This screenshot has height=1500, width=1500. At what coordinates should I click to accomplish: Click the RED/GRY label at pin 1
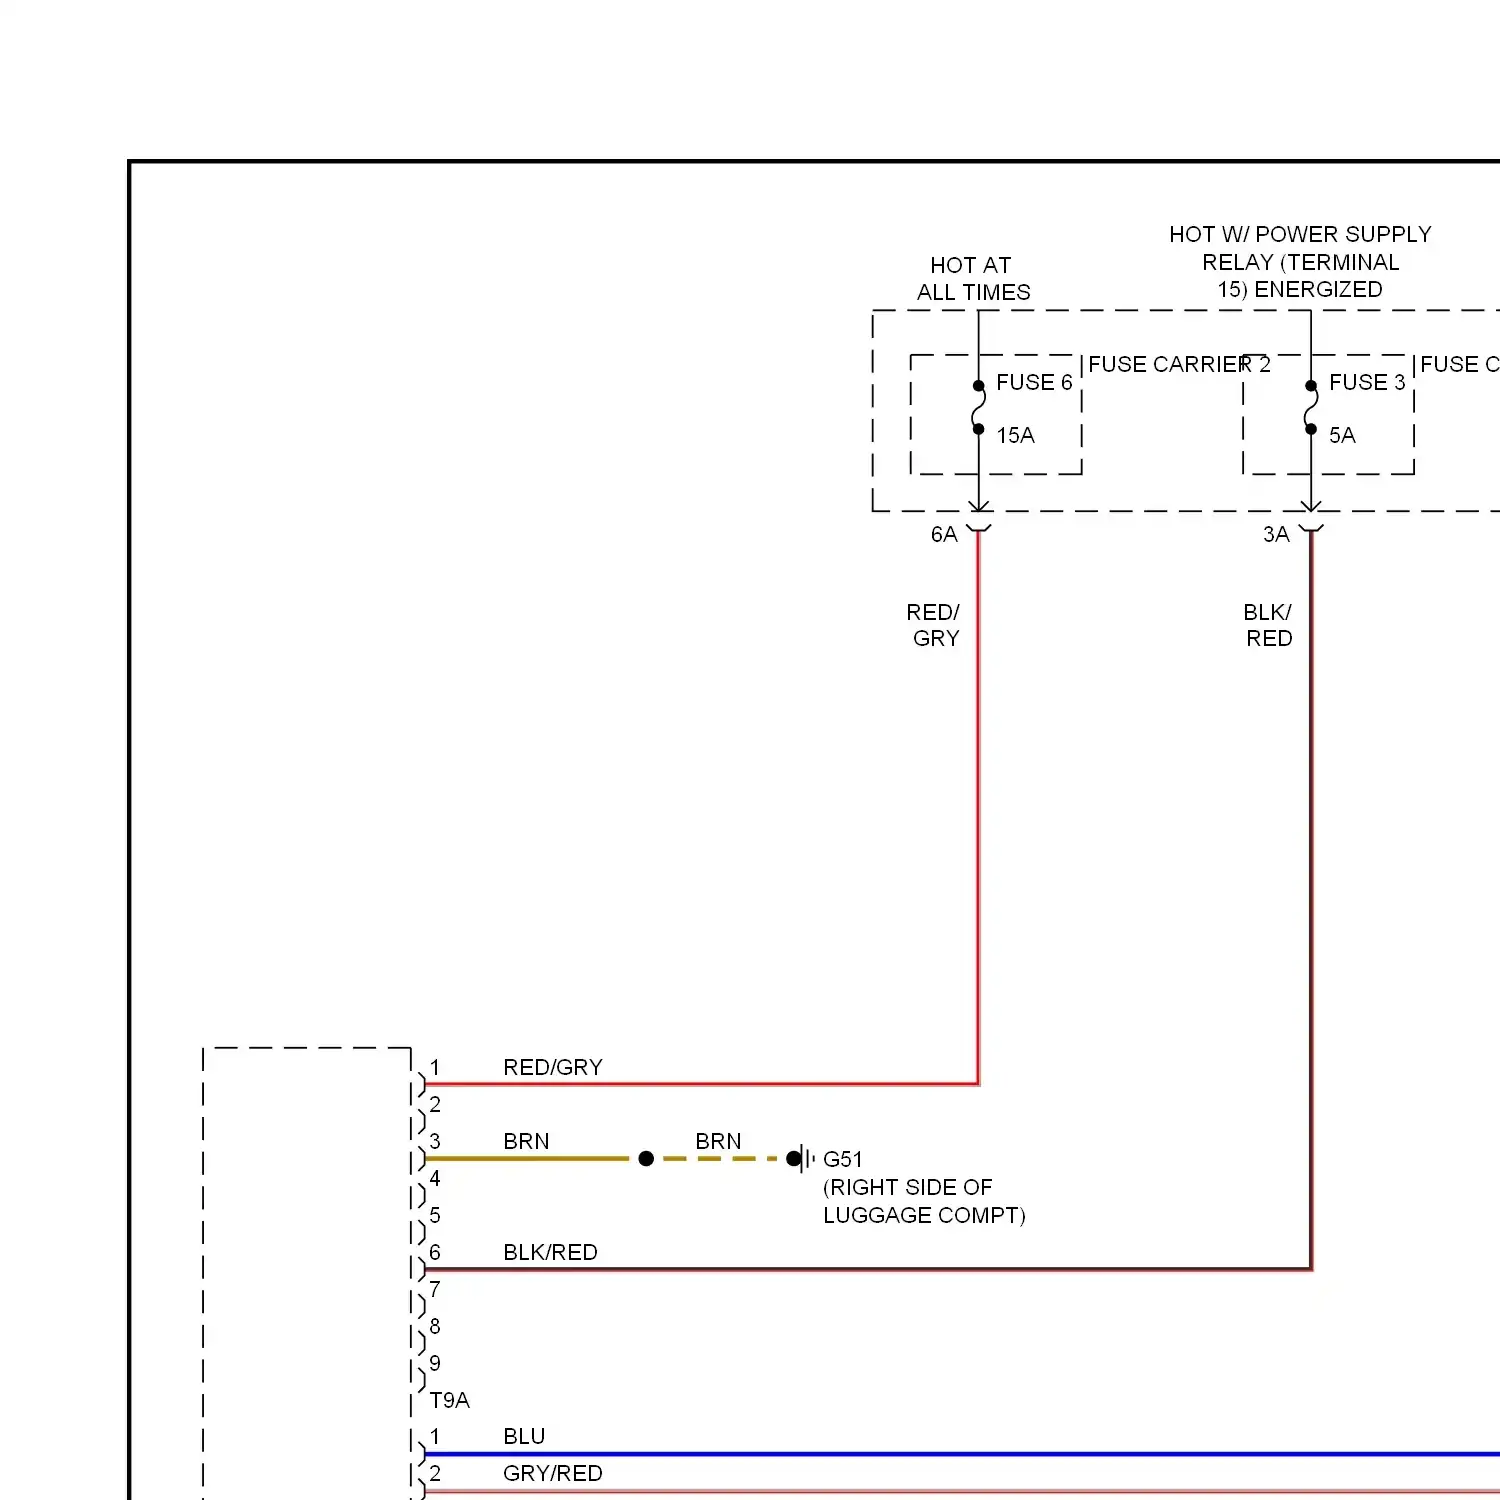point(553,1067)
